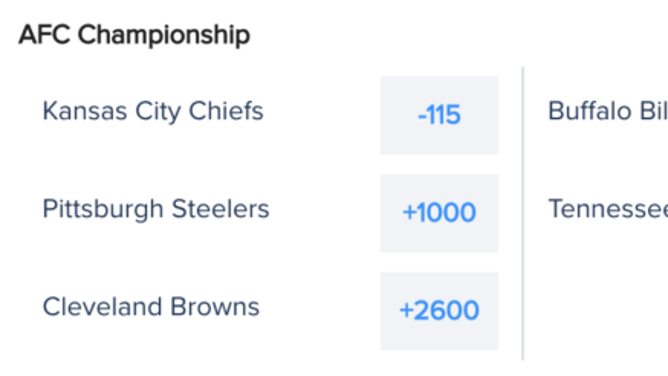668x376 pixels.
Task: Tap the gray box showing -115
Action: (x=439, y=115)
